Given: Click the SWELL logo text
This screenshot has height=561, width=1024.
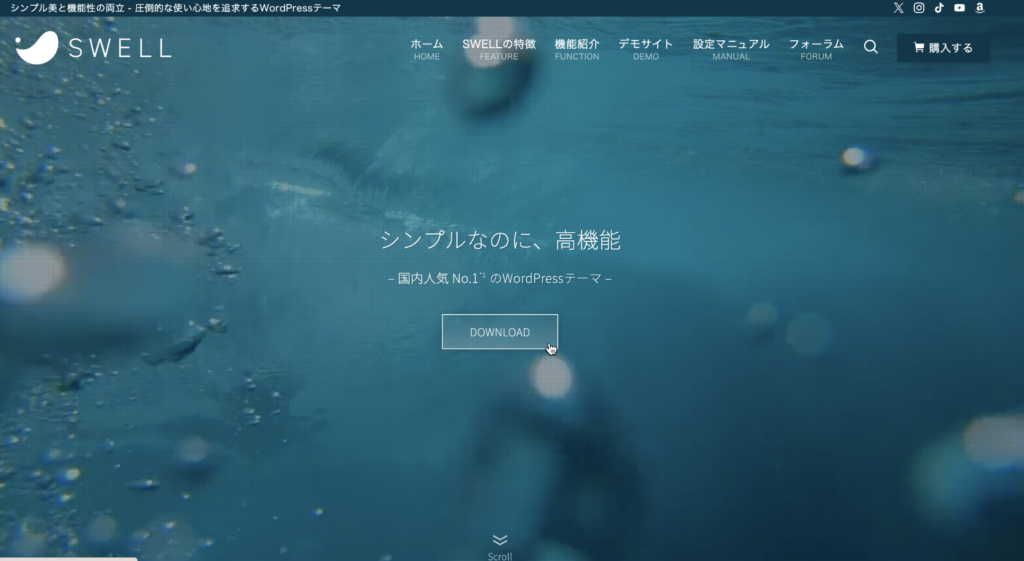Looking at the screenshot, I should tap(120, 47).
